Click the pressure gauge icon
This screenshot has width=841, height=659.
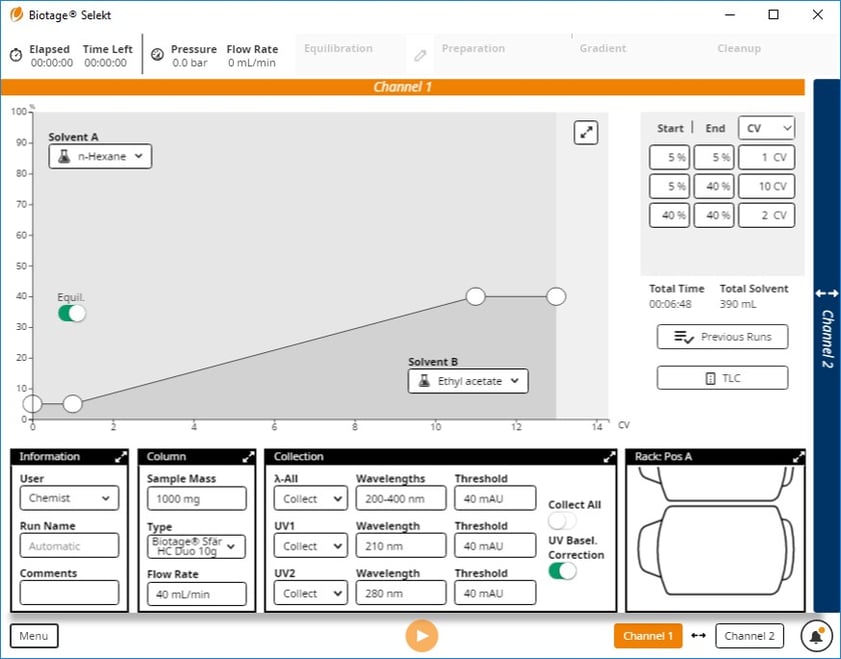157,55
